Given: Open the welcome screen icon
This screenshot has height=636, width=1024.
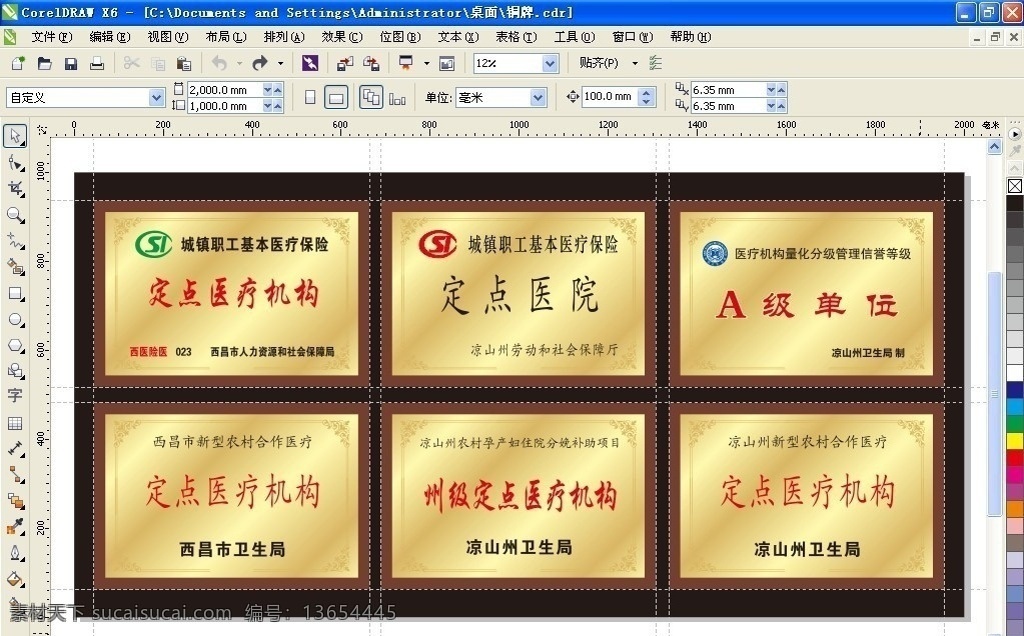Looking at the screenshot, I should [x=447, y=63].
